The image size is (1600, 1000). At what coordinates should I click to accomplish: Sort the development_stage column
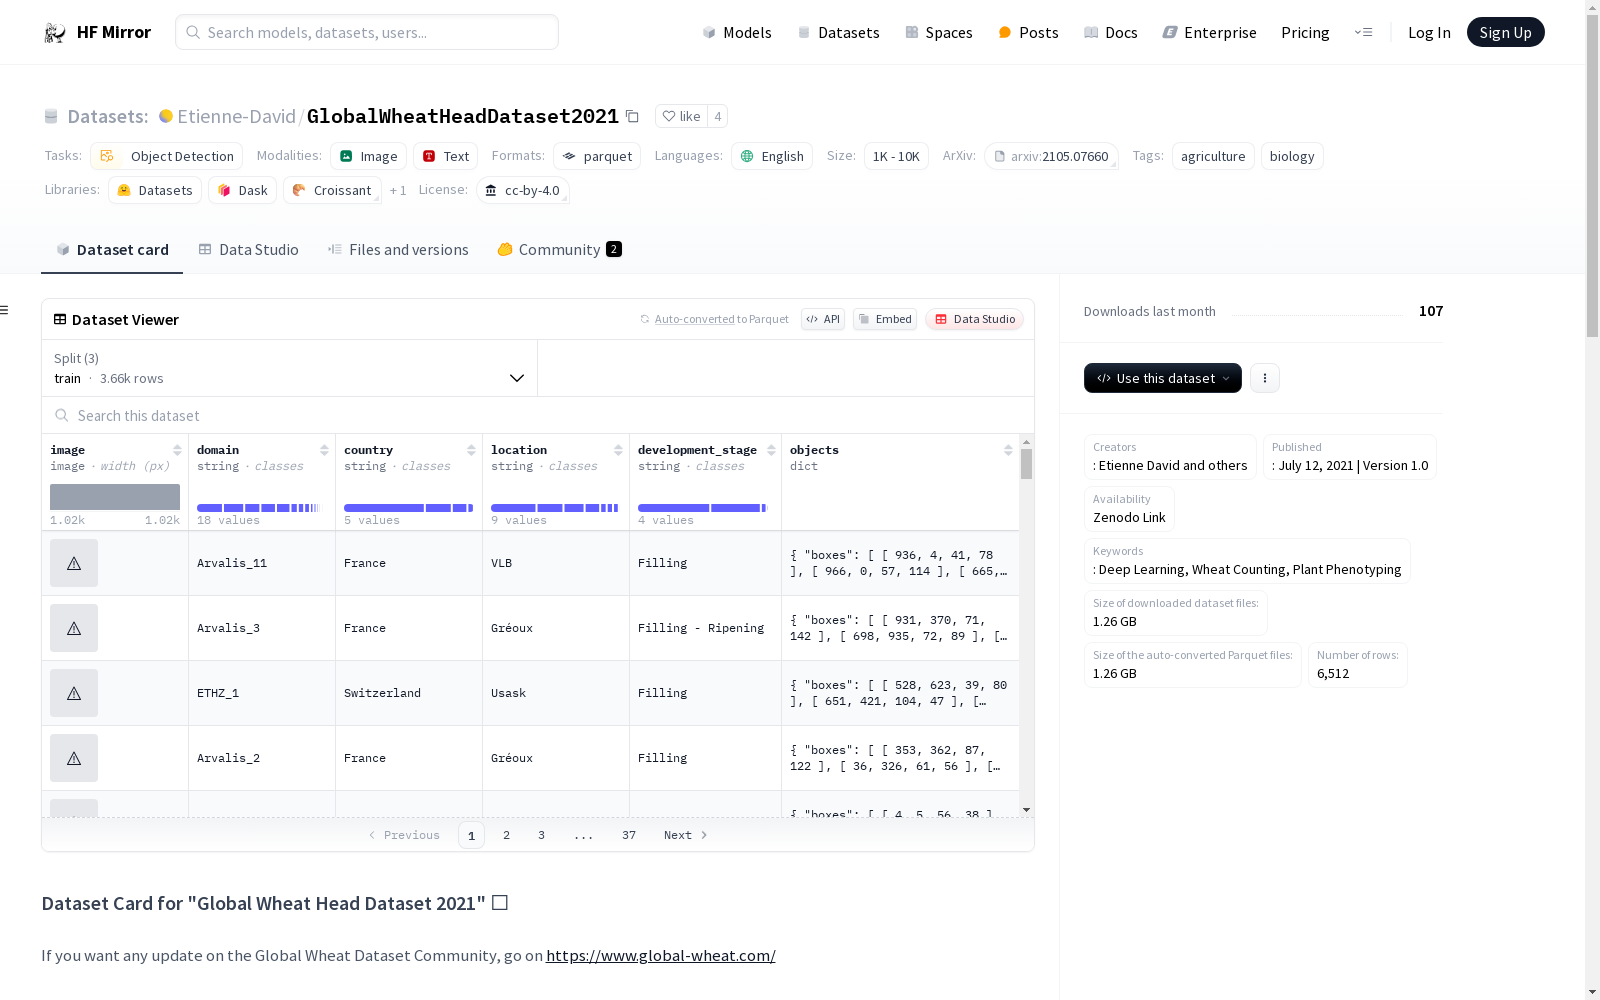771,450
